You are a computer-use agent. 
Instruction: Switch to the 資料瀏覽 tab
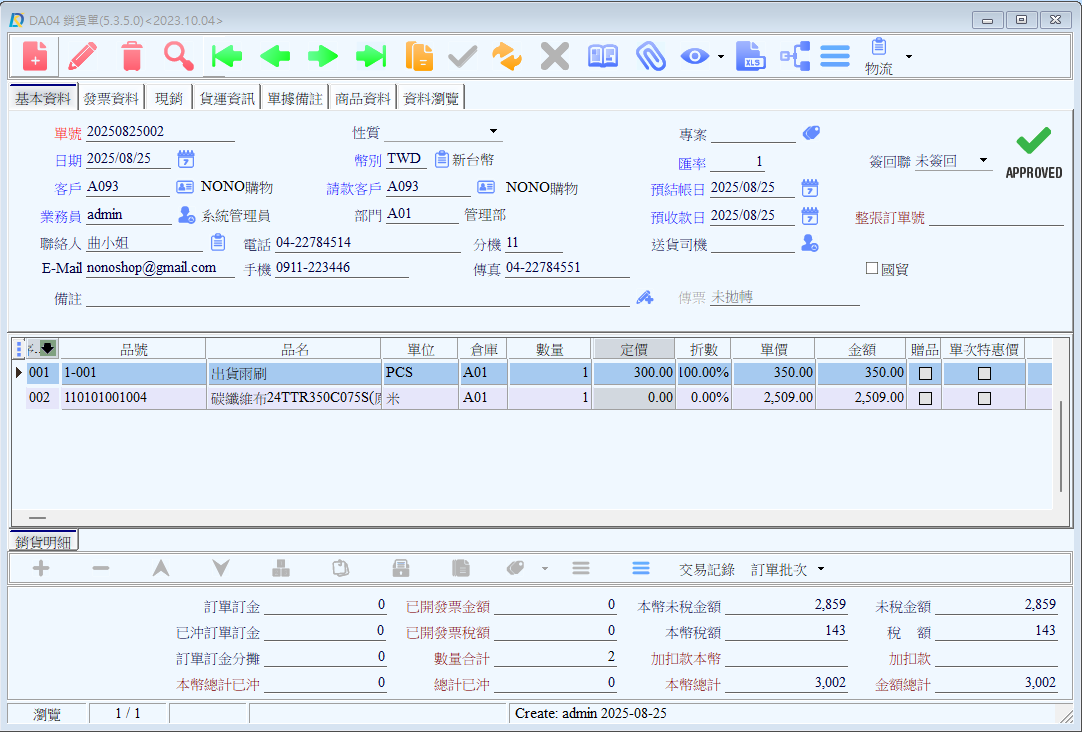coord(431,99)
